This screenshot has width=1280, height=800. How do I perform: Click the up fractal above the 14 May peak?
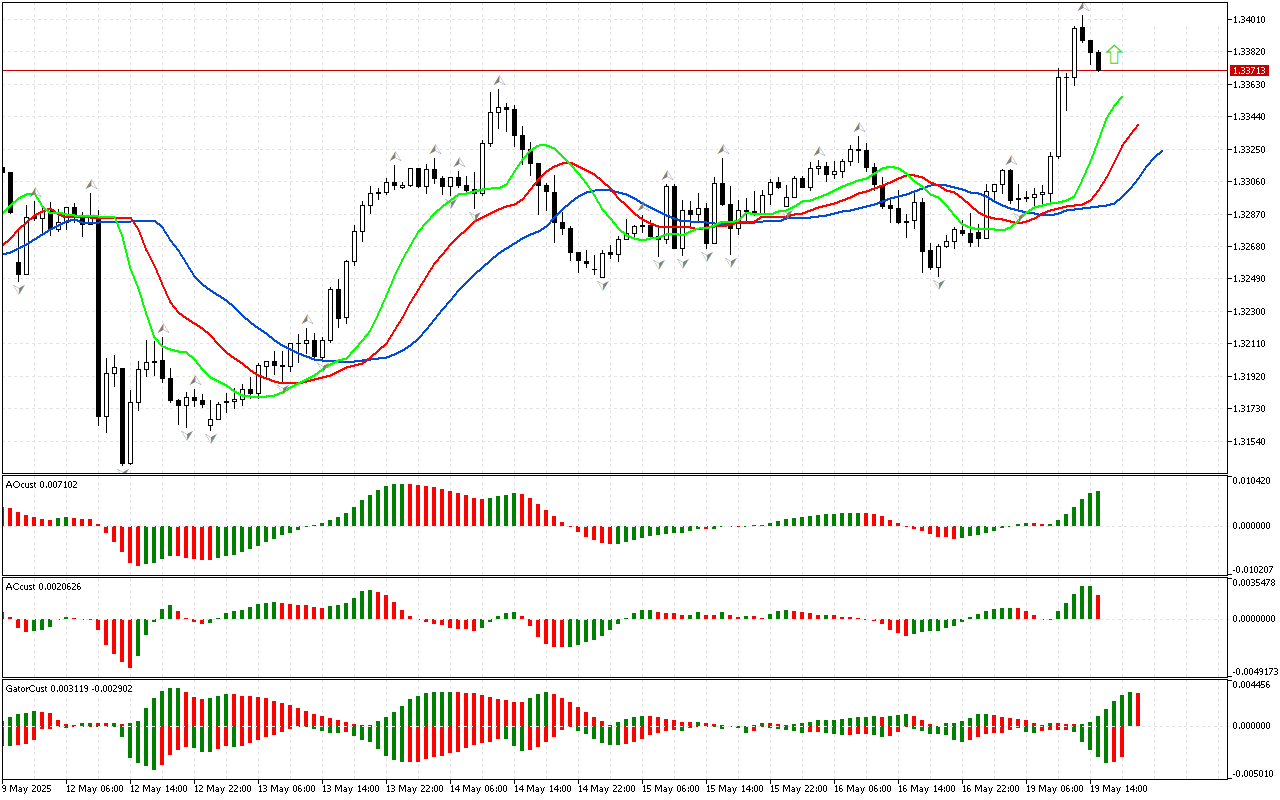point(497,80)
